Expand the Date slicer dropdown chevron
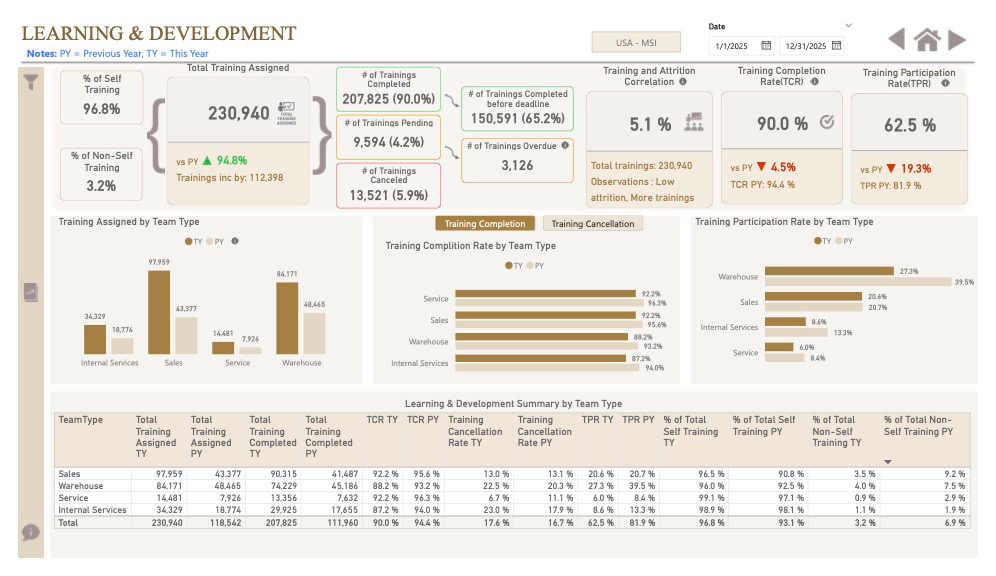 [848, 26]
